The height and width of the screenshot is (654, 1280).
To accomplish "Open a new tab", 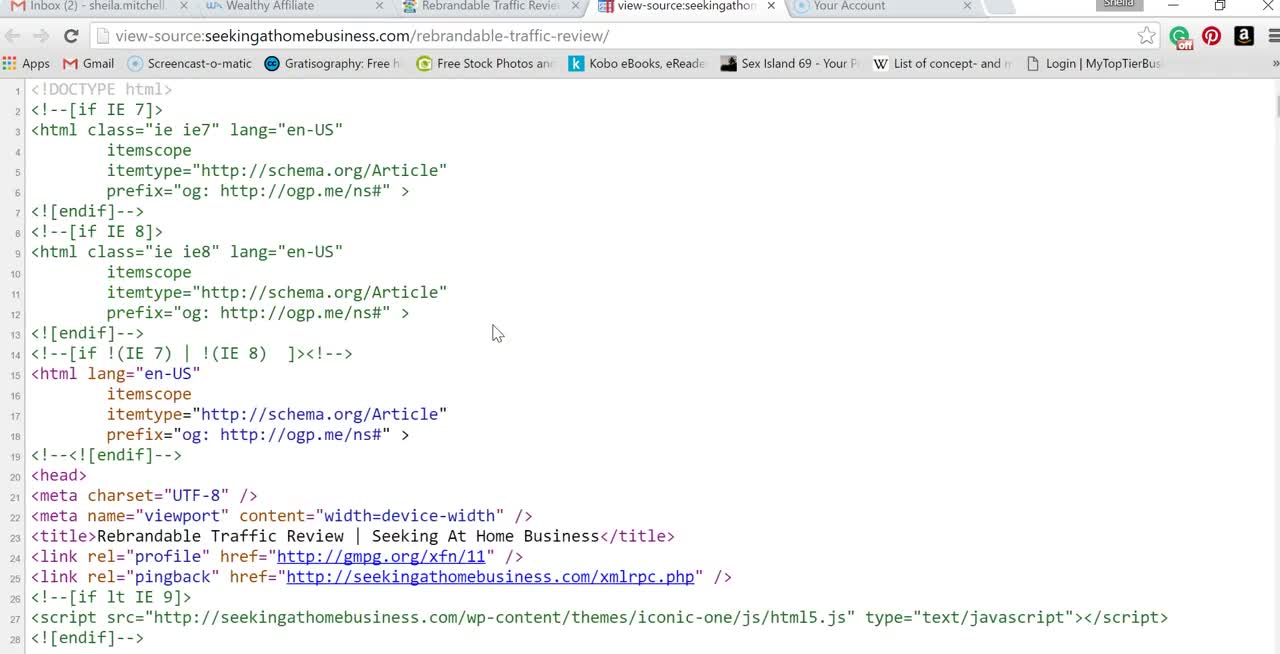I will 1000,6.
